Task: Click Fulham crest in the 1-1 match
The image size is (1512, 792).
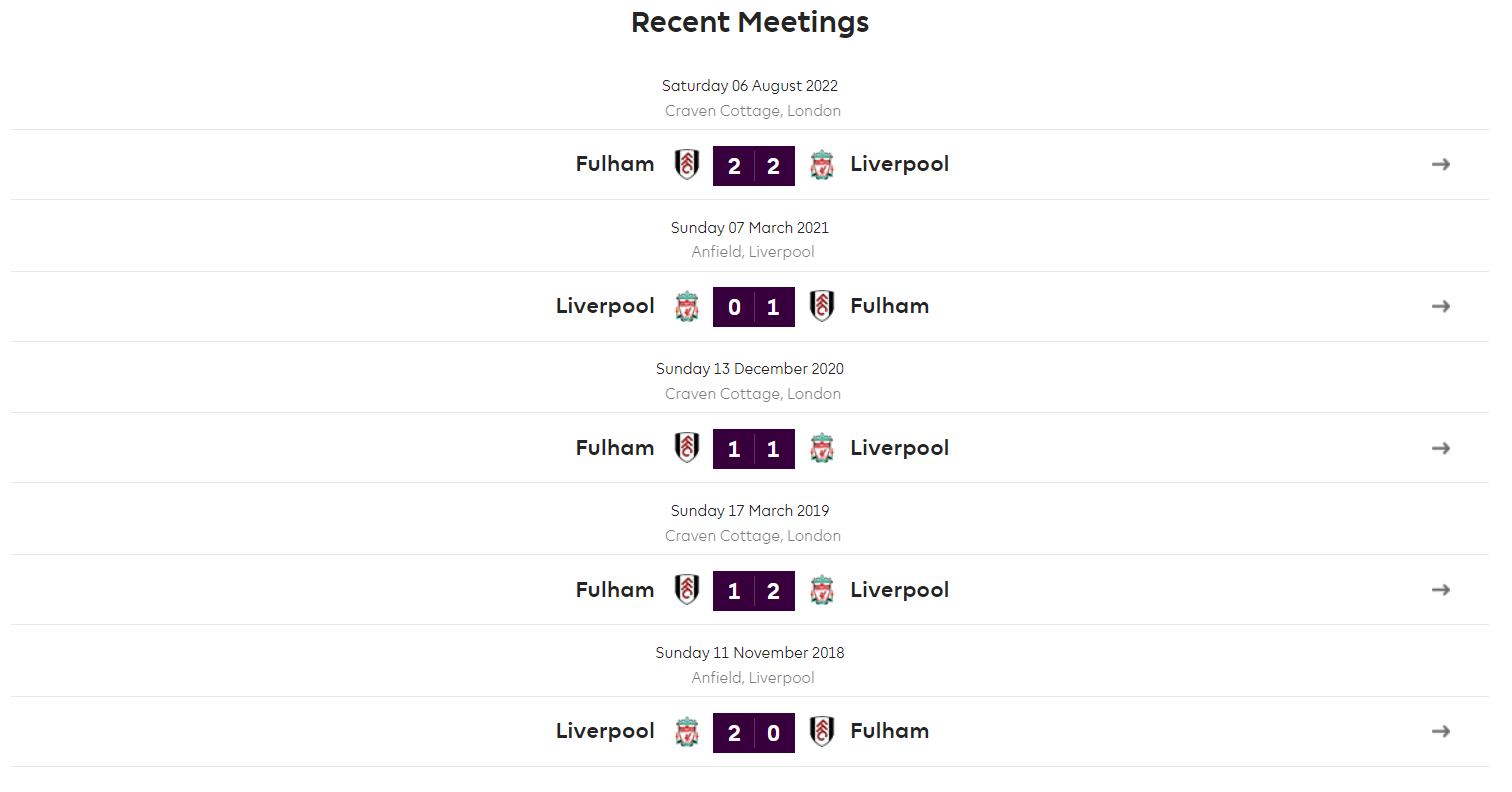Action: point(687,448)
